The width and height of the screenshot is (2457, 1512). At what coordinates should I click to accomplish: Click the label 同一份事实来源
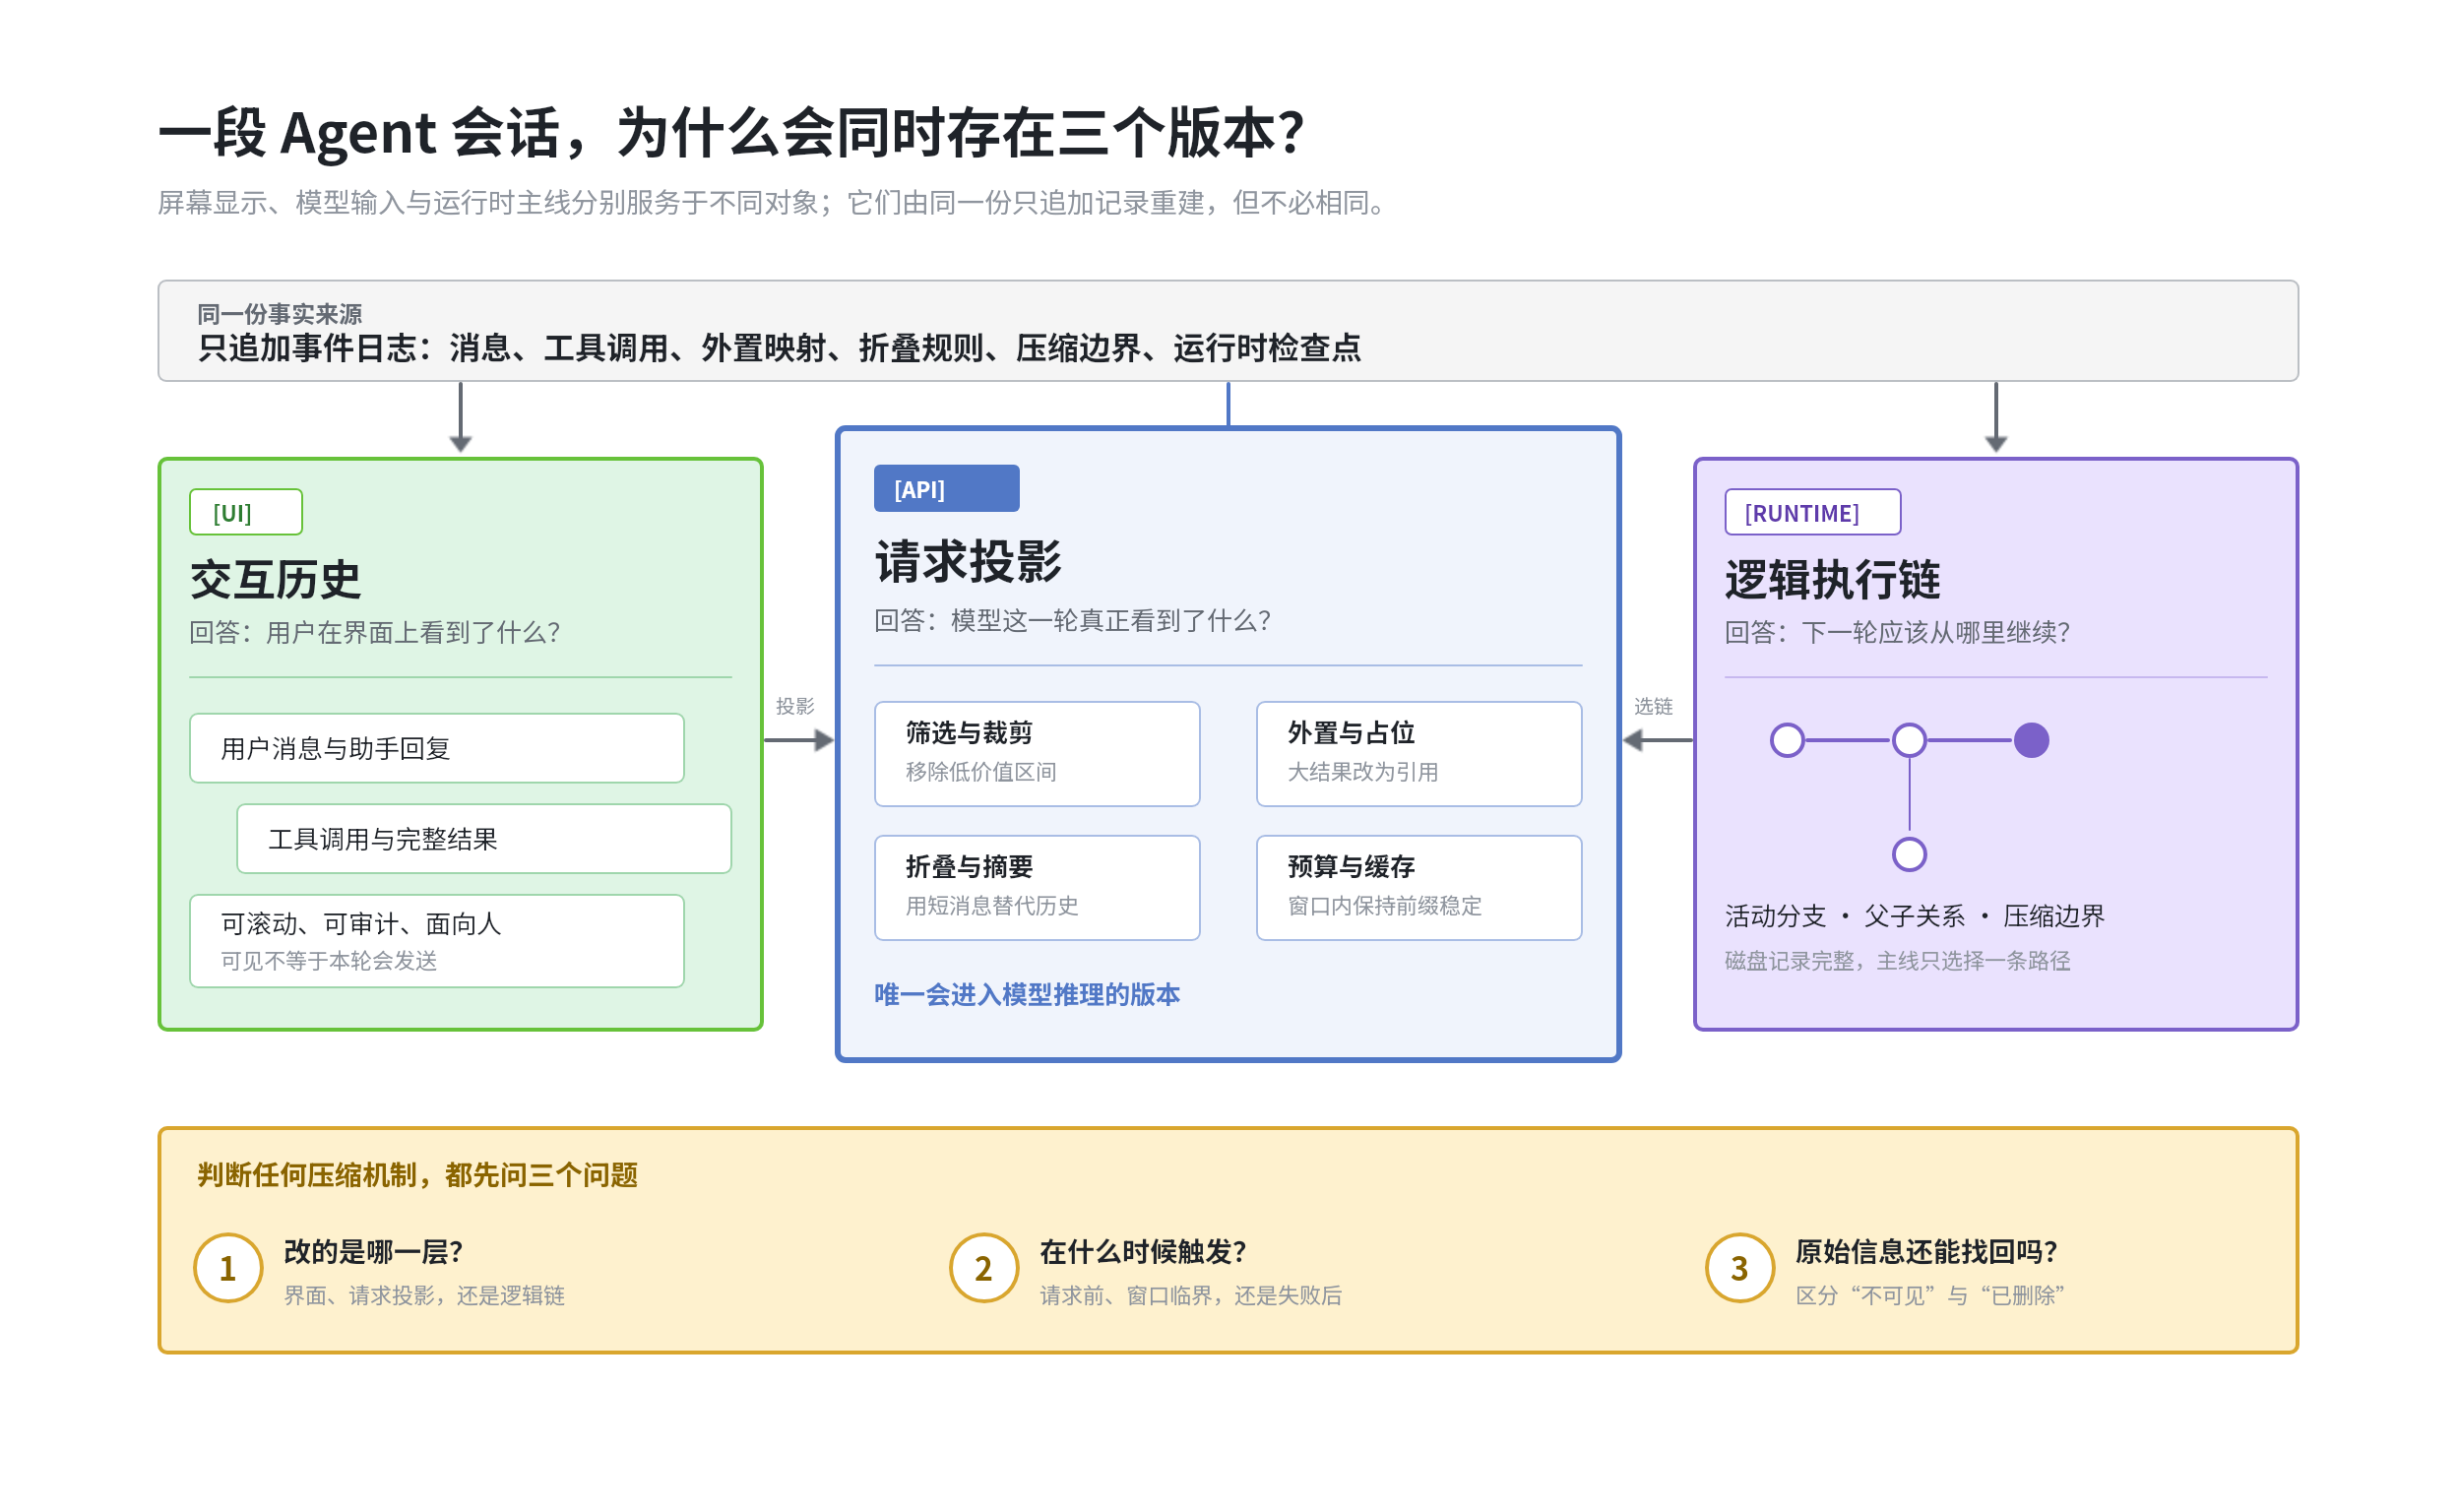[279, 314]
